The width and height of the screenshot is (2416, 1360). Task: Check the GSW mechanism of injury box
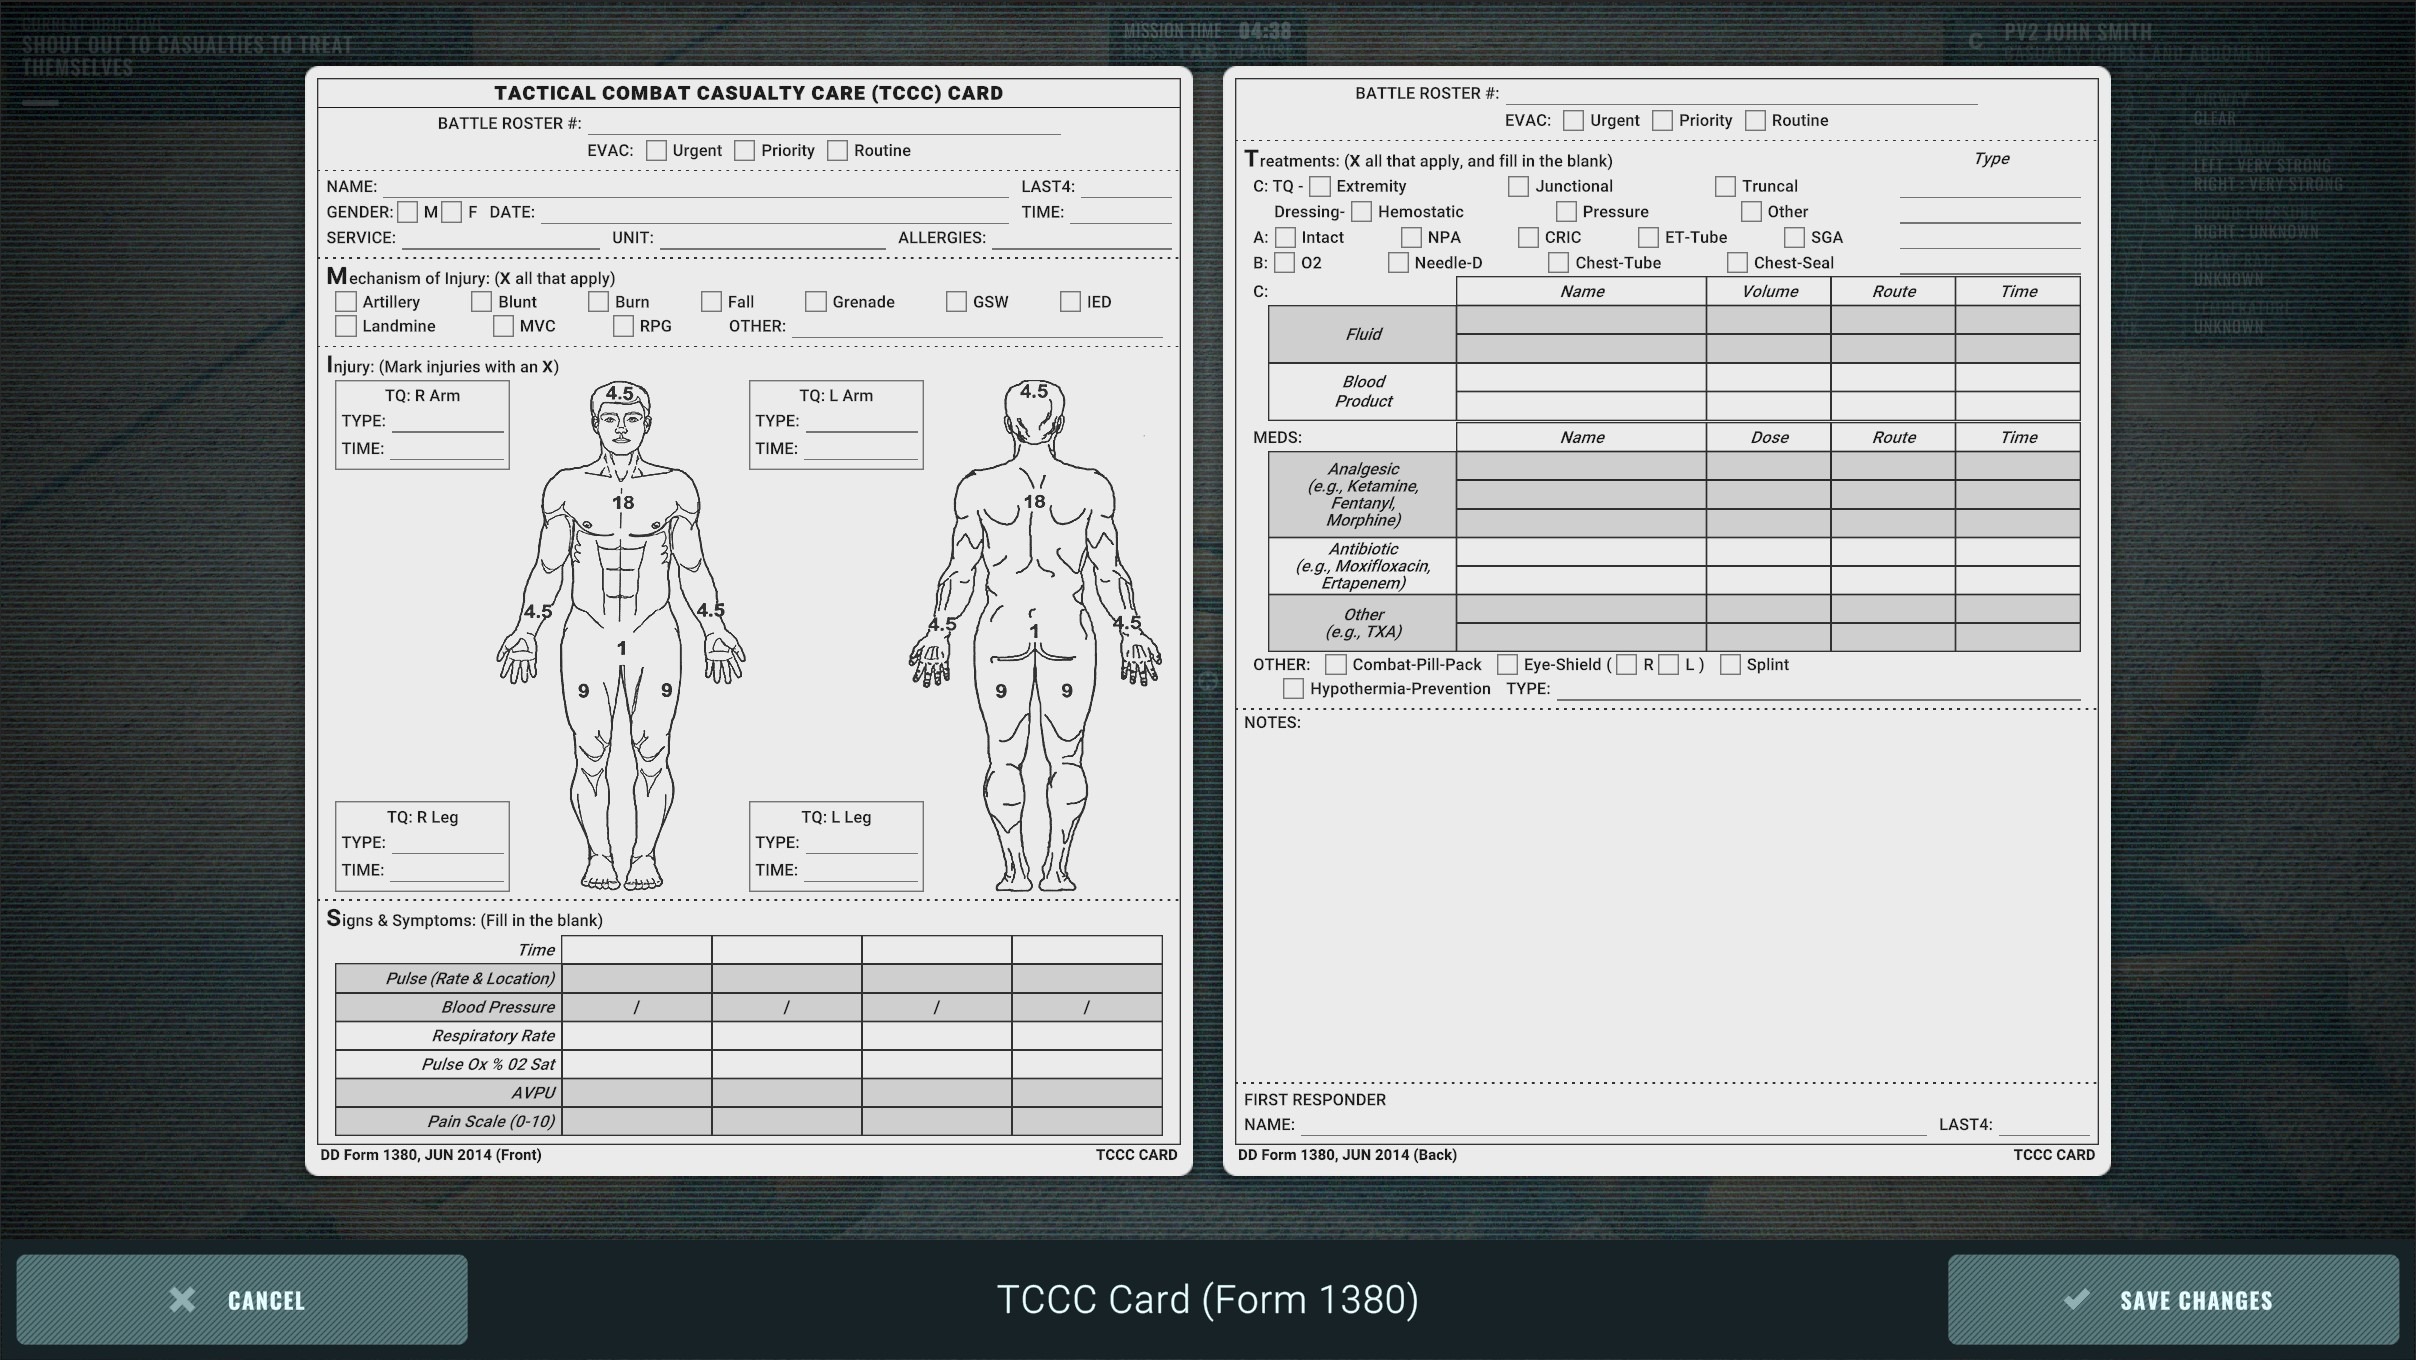(x=956, y=301)
